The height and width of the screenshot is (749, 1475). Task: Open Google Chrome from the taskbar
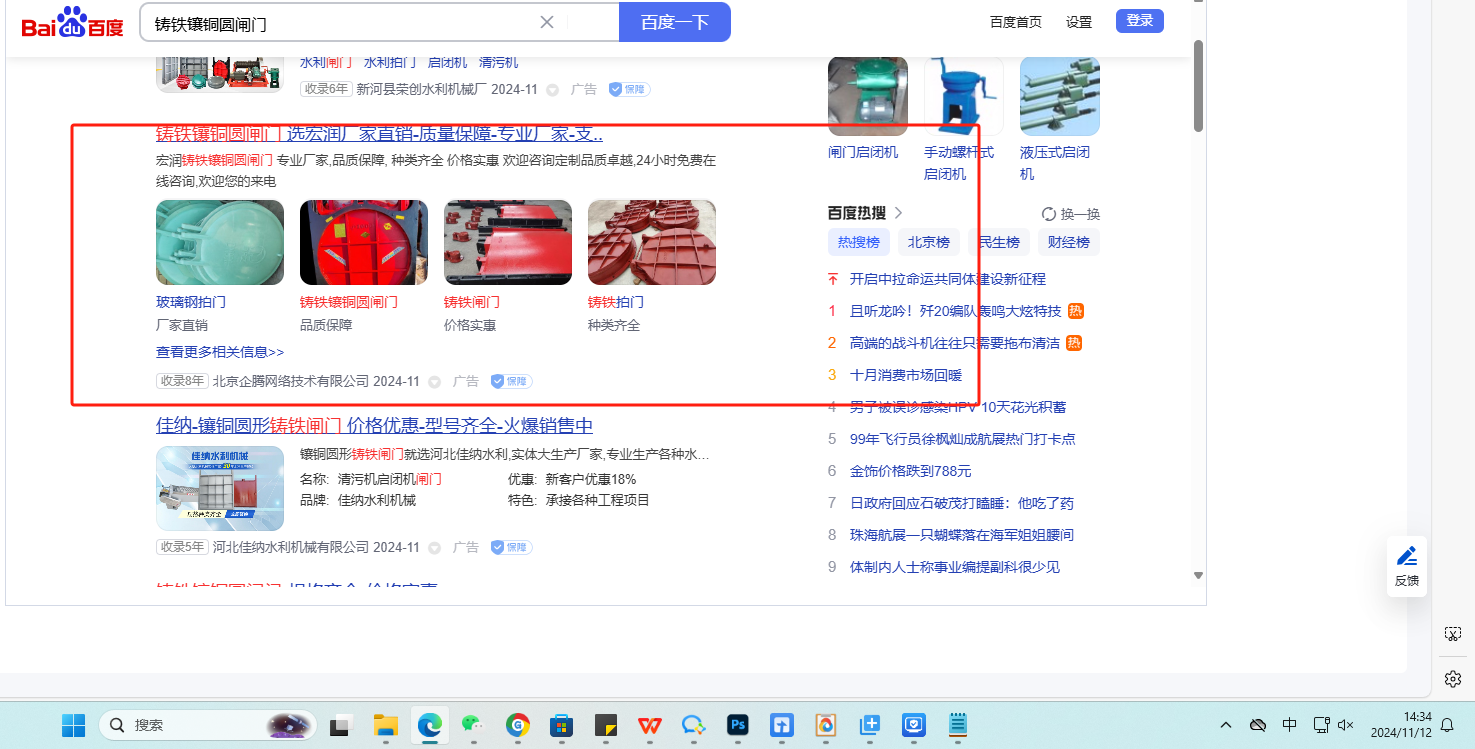[518, 725]
